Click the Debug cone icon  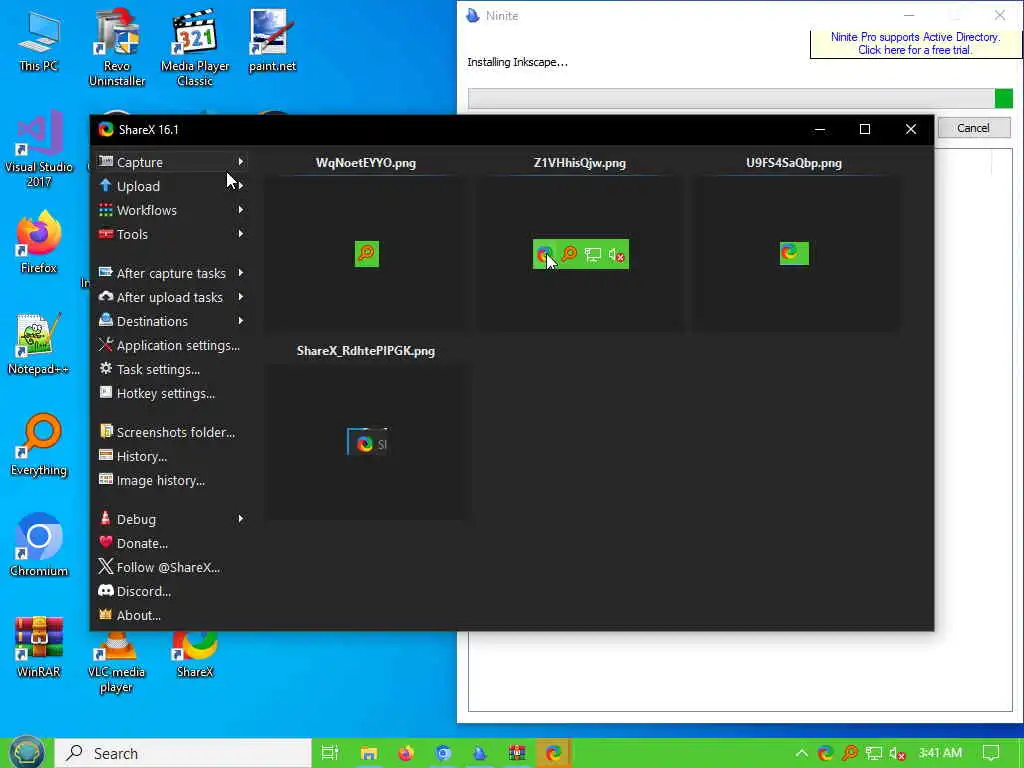106,519
